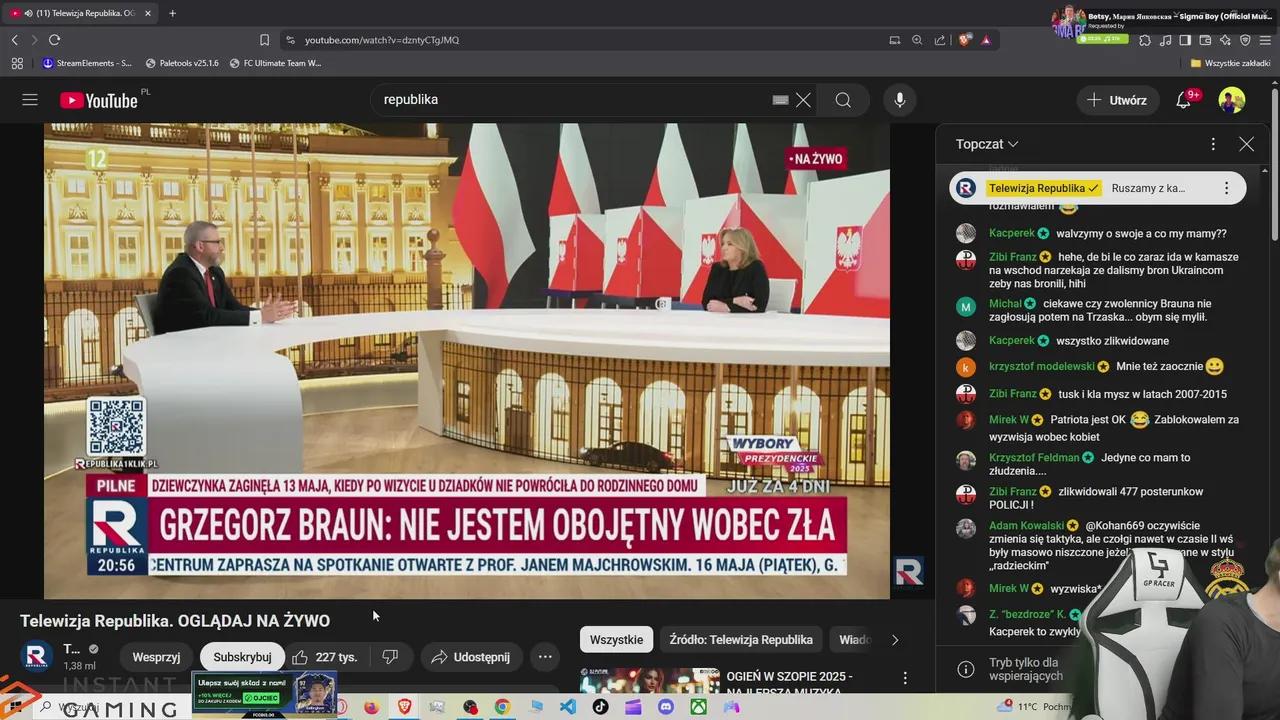Click the Utwórz create button
Screen dimensions: 1280x720
[1117, 100]
